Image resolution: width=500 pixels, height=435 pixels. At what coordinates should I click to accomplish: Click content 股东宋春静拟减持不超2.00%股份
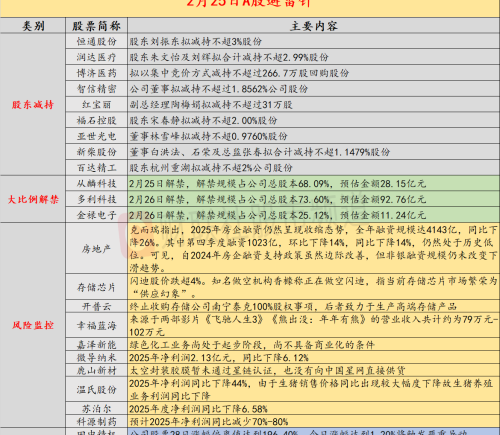click(x=203, y=120)
